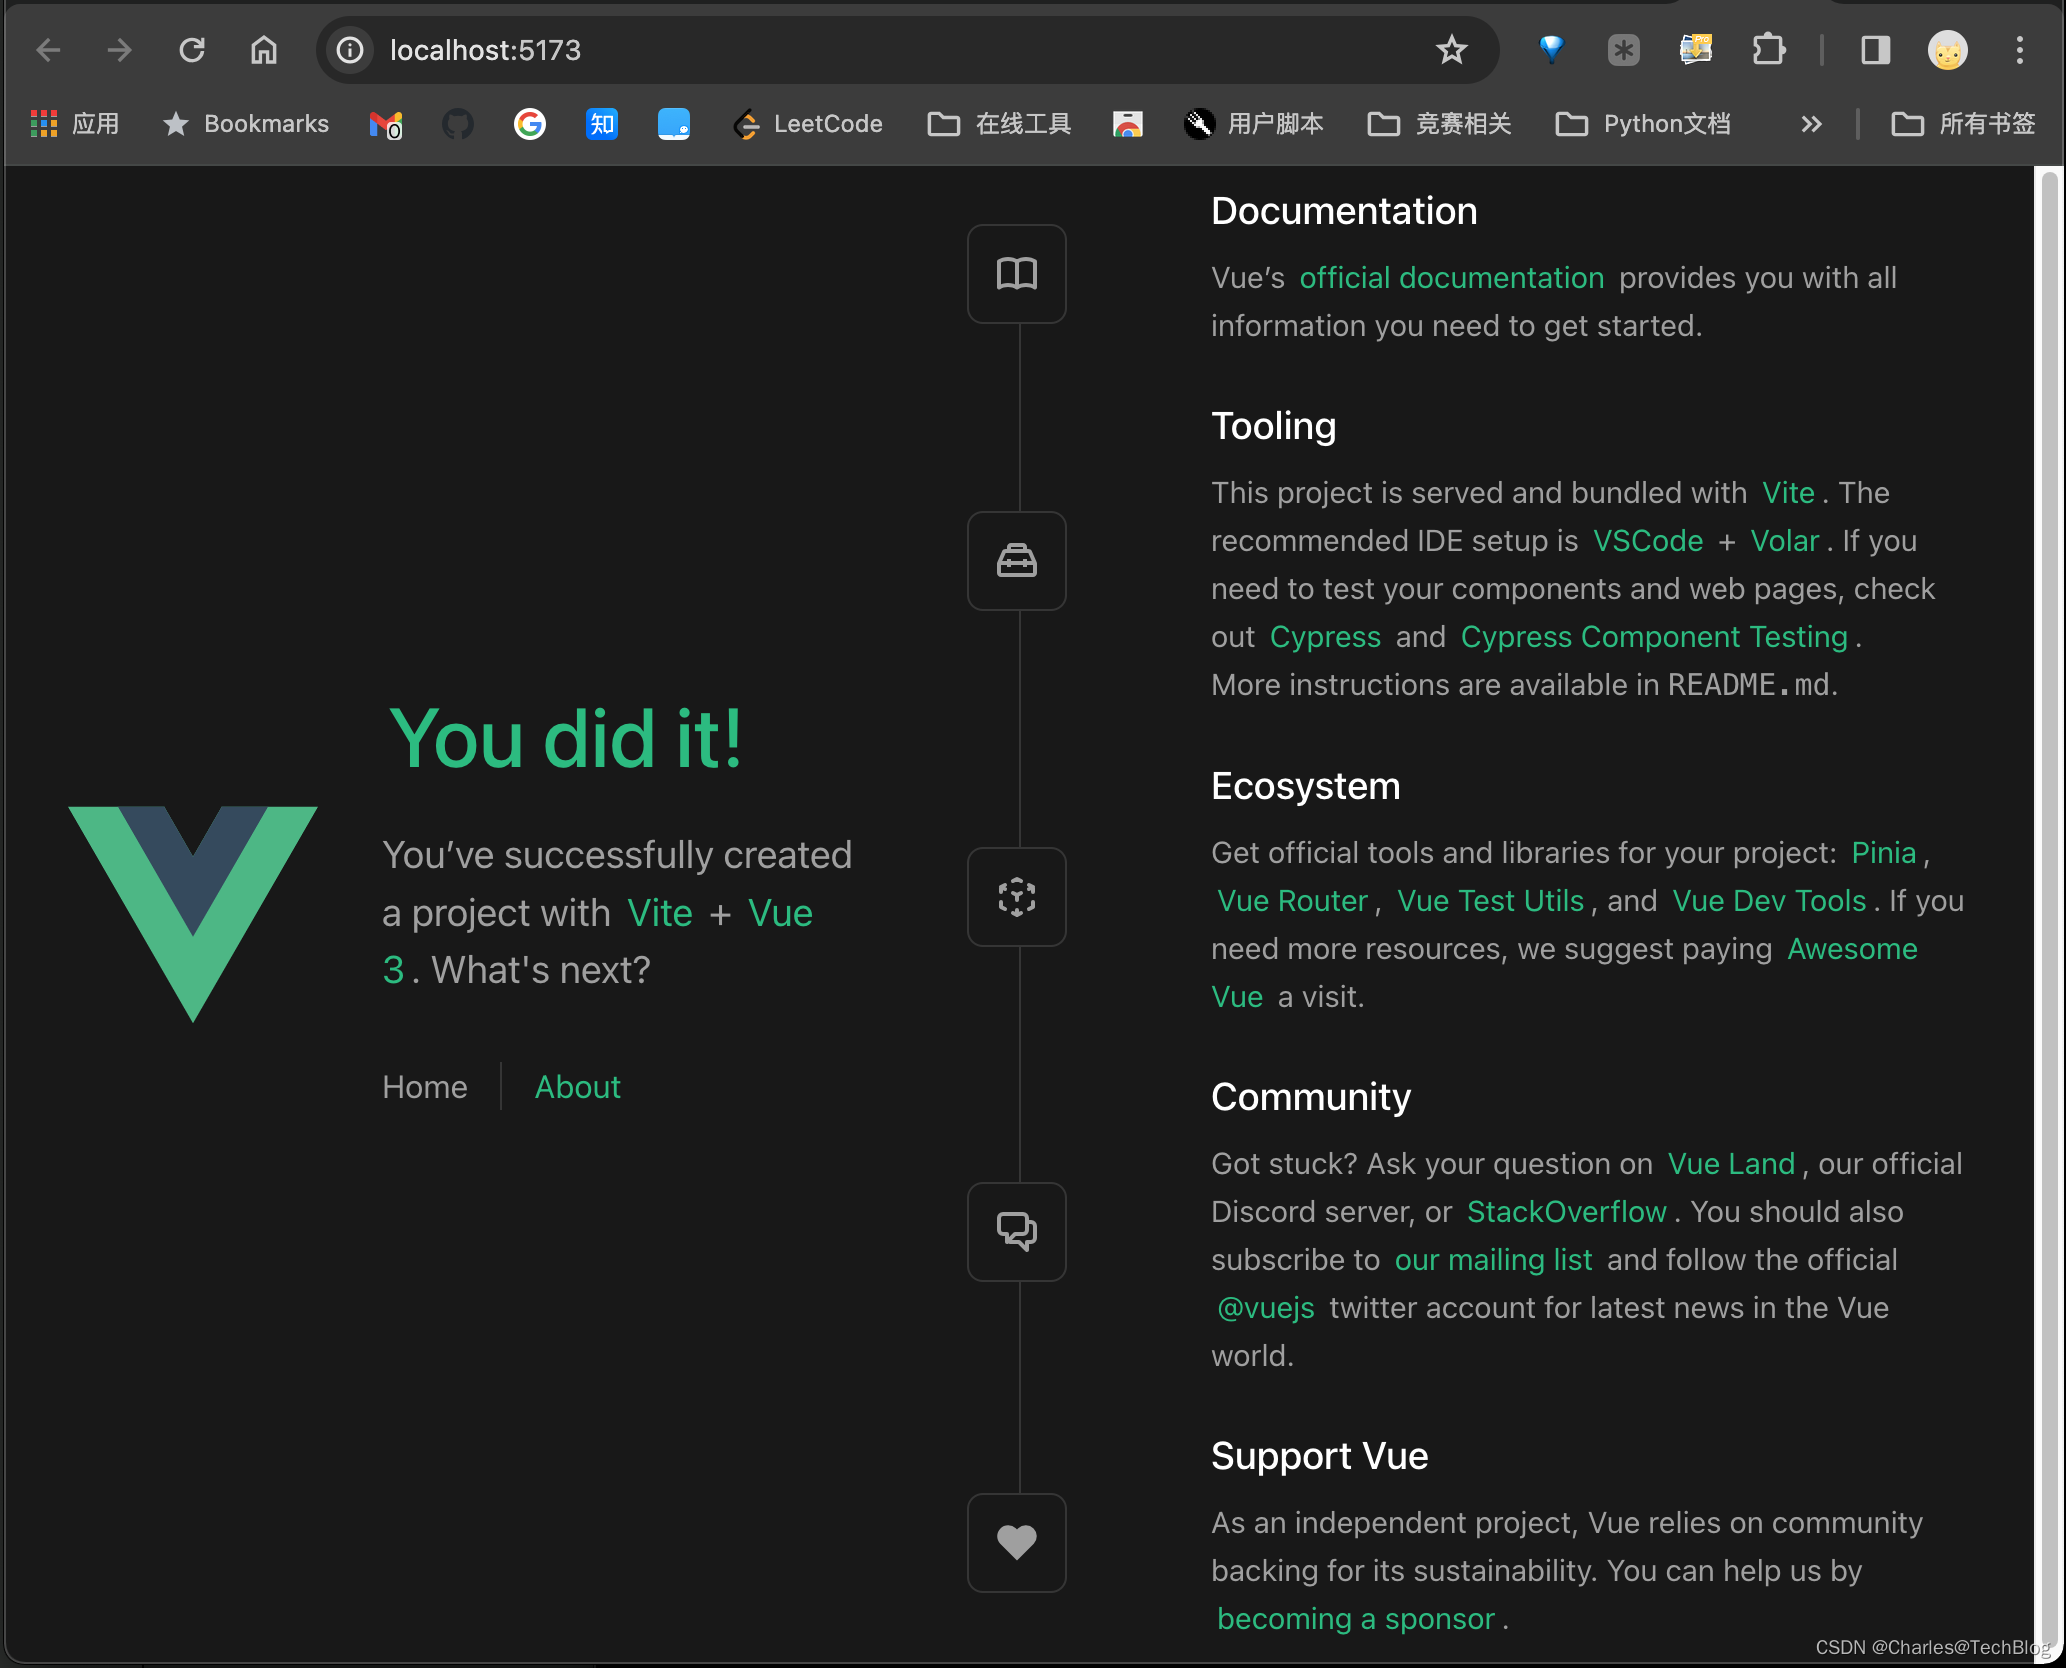
Task: Click the reload page icon
Action: (x=191, y=50)
